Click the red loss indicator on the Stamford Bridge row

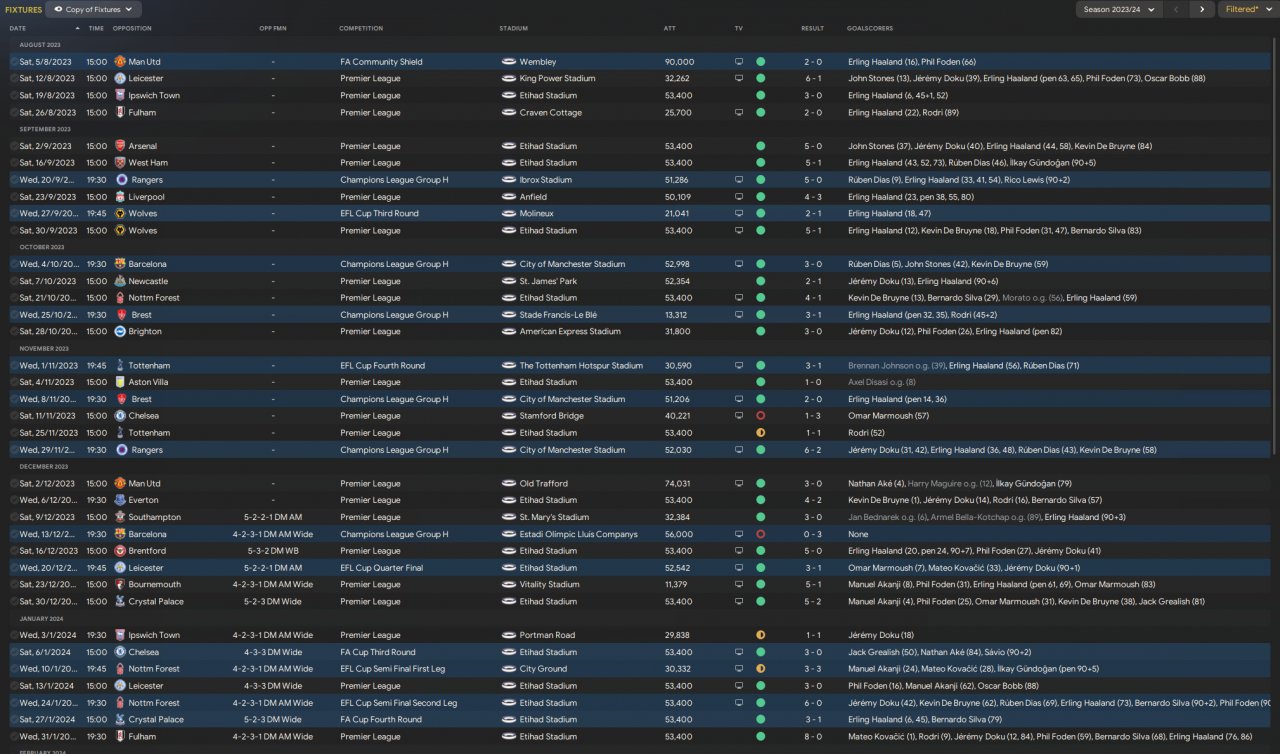click(x=760, y=416)
